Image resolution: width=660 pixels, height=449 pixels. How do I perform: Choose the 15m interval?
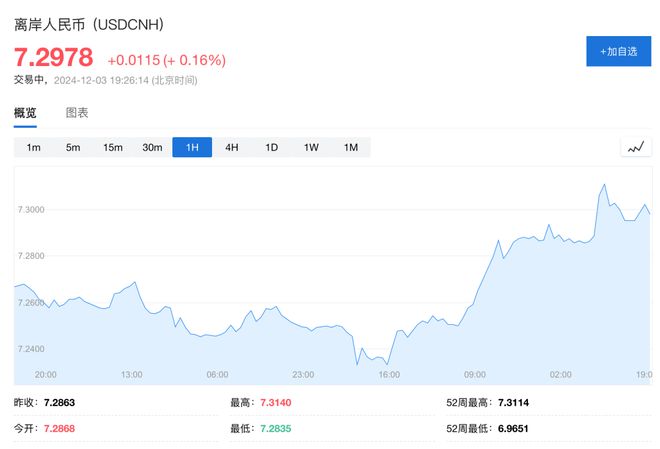[113, 147]
